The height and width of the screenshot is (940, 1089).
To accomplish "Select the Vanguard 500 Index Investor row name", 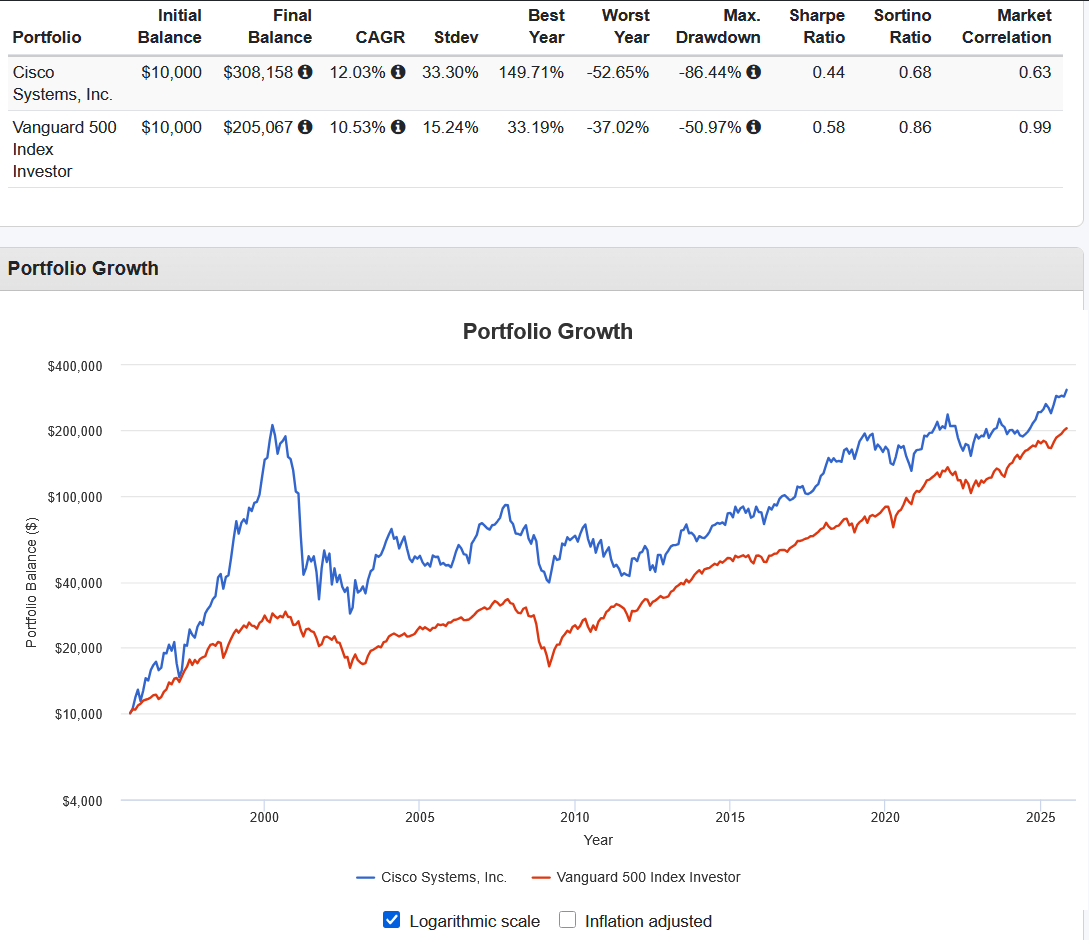I will [65, 149].
